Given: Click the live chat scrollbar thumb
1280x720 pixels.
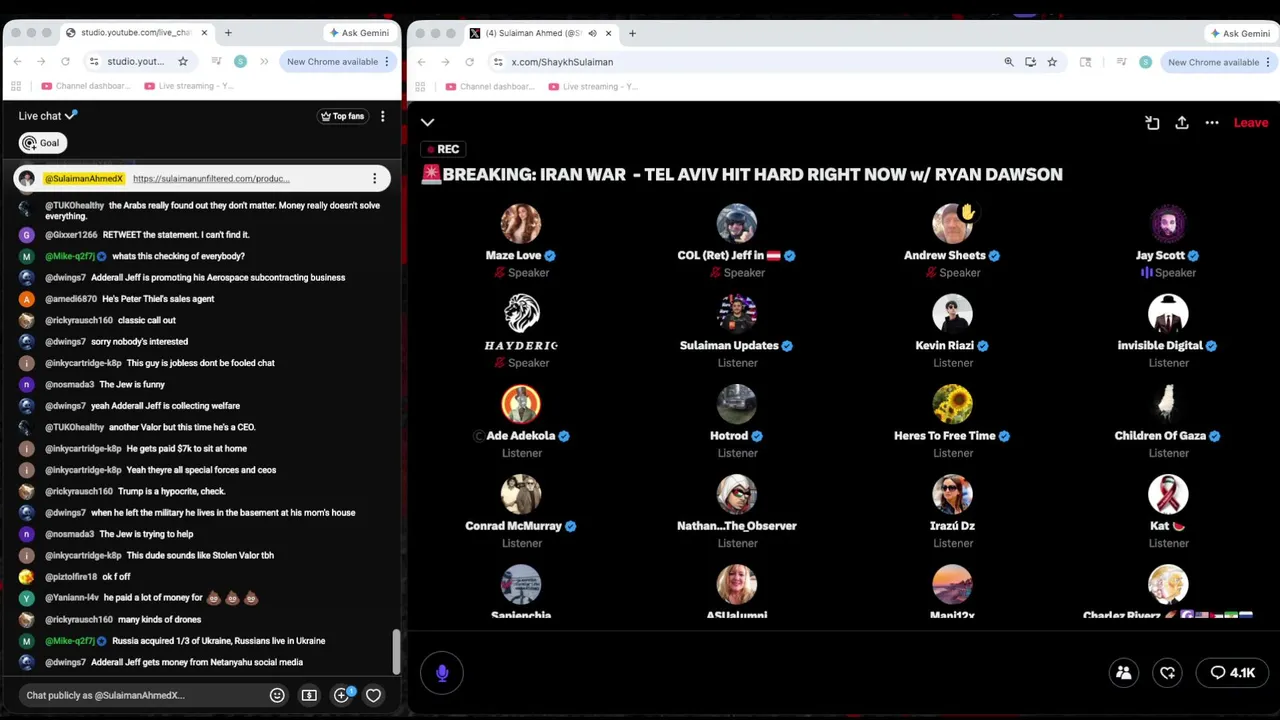Looking at the screenshot, I should click(396, 652).
